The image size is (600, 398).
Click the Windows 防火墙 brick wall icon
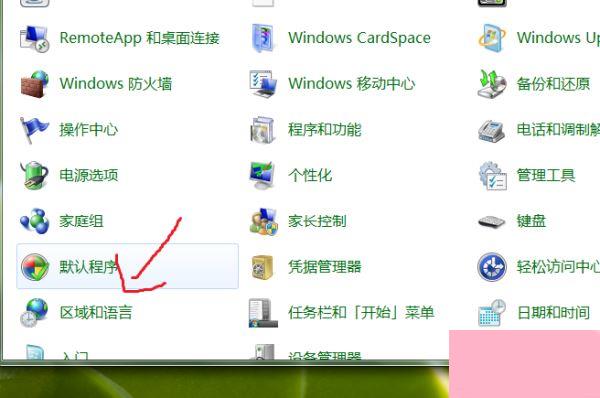[x=34, y=84]
